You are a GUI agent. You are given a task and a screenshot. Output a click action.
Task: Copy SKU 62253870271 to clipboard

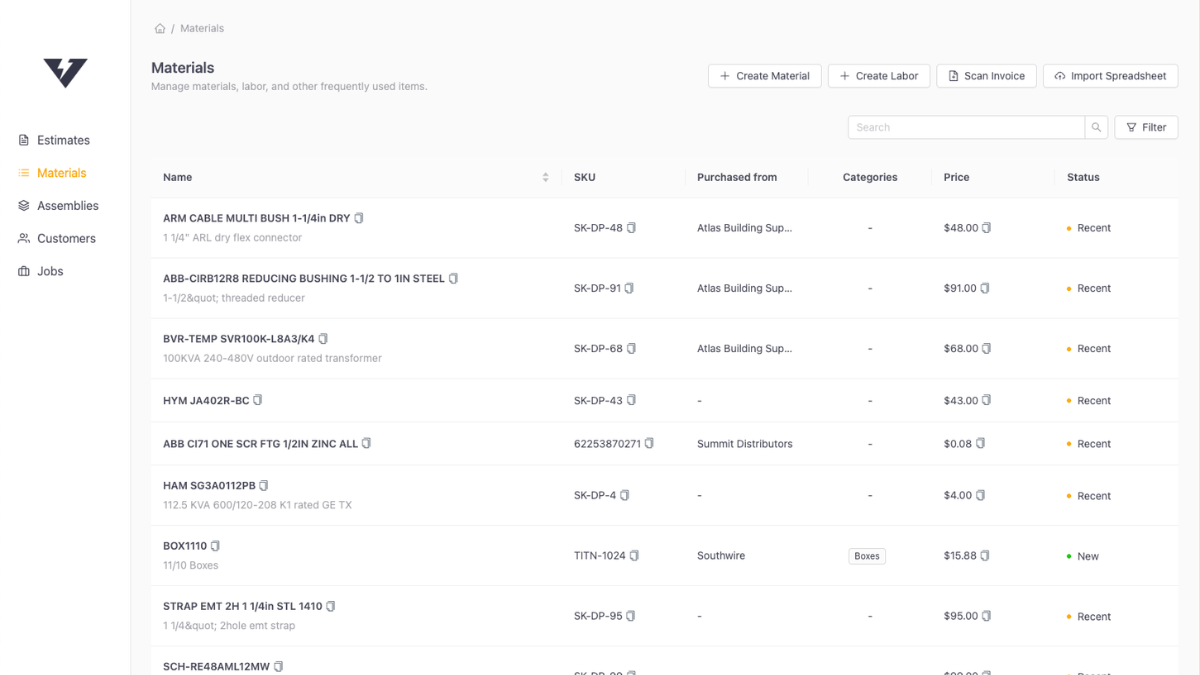point(649,444)
